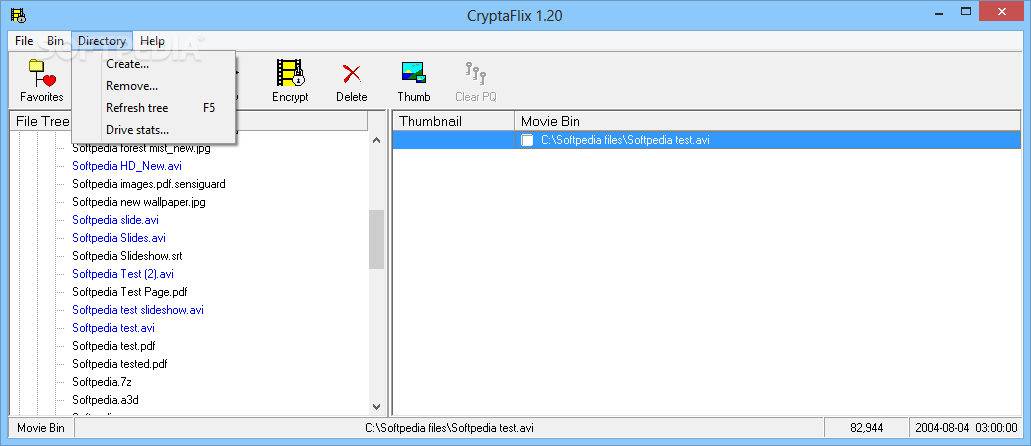Image resolution: width=1031 pixels, height=446 pixels.
Task: Select Softpedia.a3d in file tree
Action: 105,399
